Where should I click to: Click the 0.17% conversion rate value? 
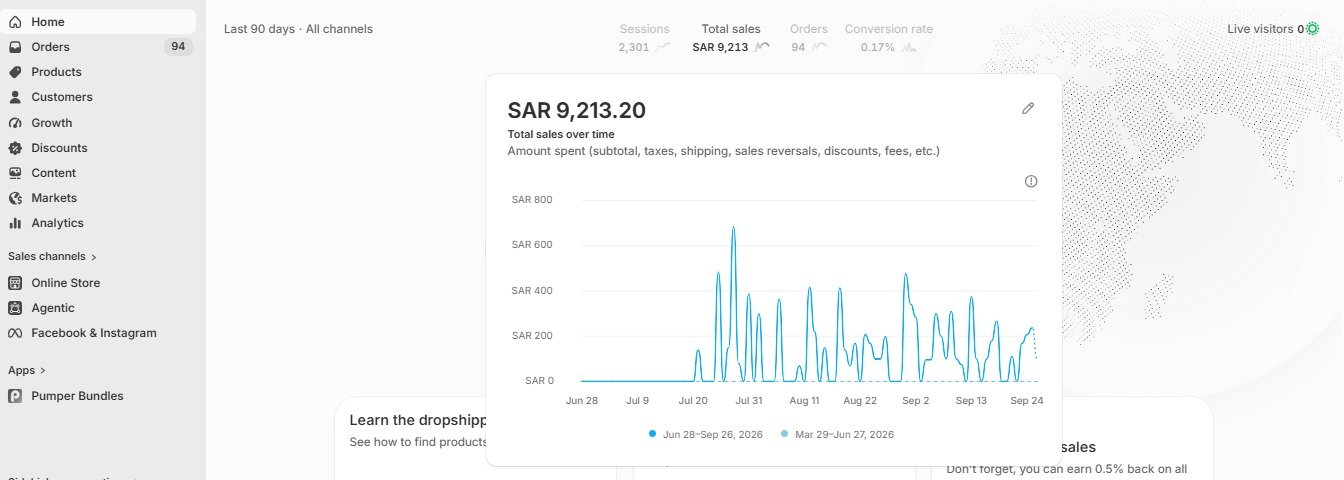tap(878, 47)
